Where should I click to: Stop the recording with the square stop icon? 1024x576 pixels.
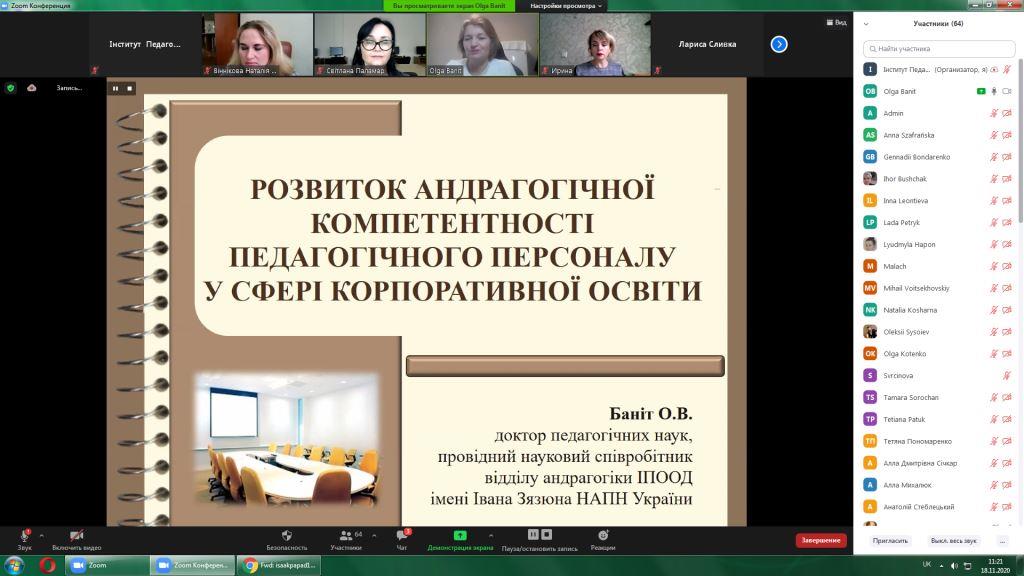pos(129,88)
